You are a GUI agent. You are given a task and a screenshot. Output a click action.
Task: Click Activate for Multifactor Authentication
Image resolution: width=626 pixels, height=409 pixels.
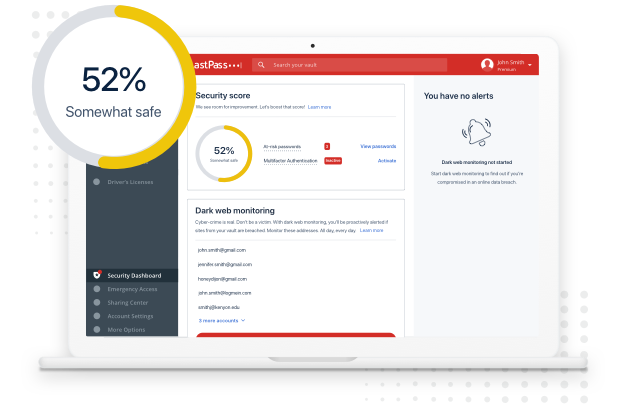(387, 160)
